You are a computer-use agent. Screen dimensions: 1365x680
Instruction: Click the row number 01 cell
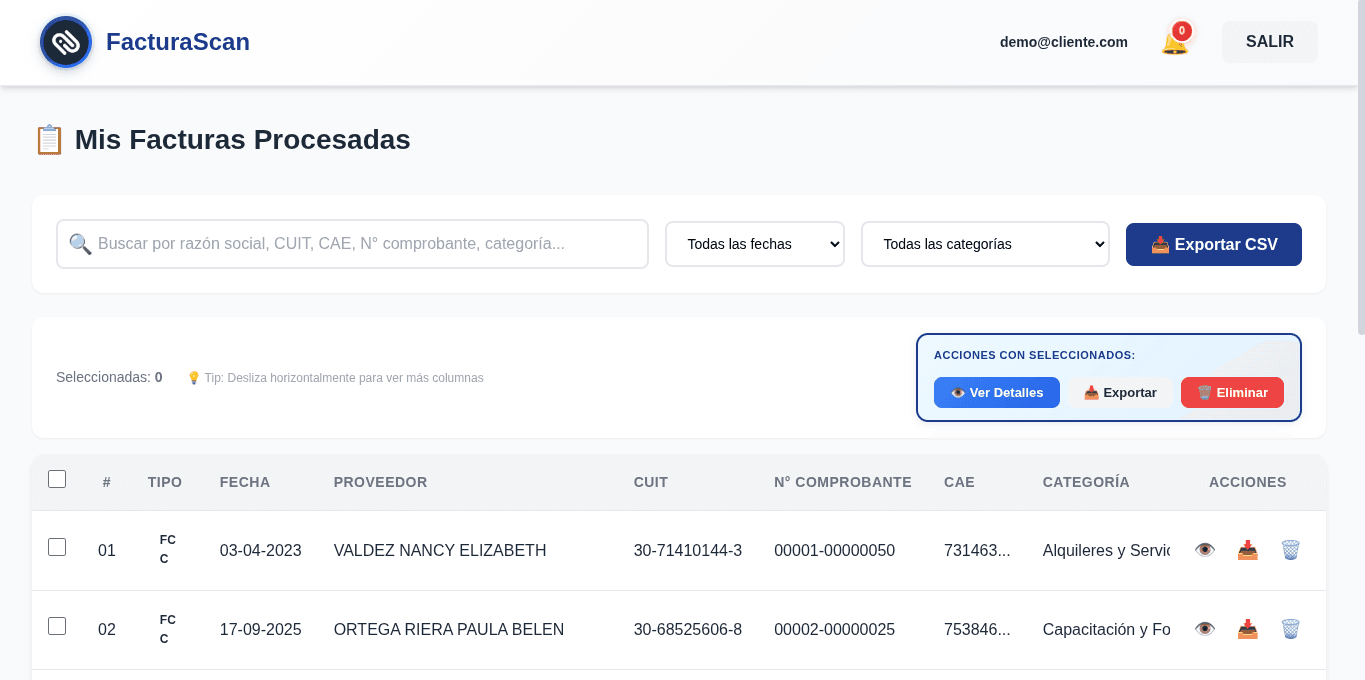[x=107, y=550]
